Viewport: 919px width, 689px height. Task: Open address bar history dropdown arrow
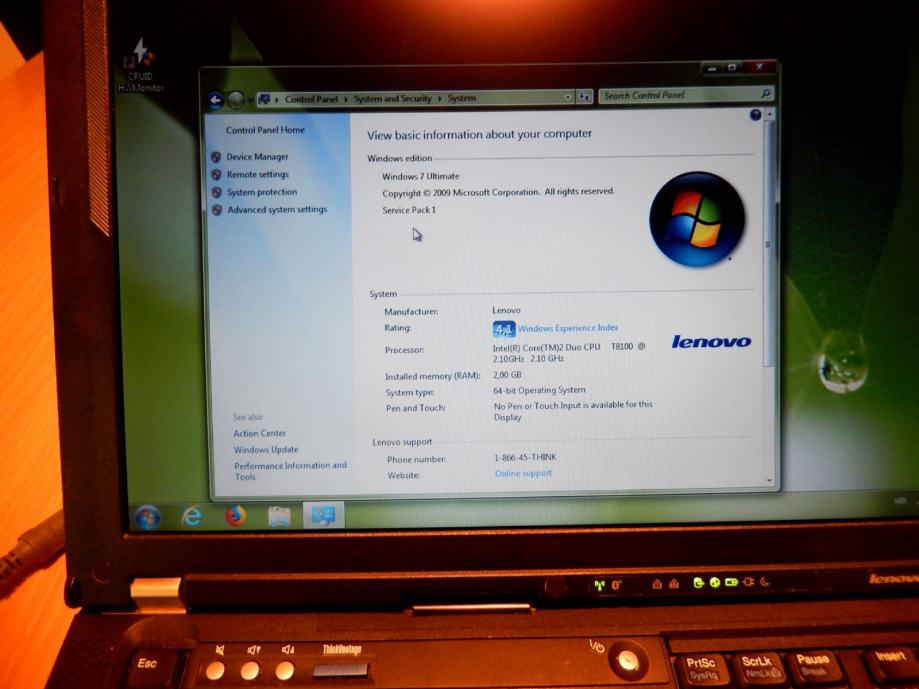[x=567, y=97]
